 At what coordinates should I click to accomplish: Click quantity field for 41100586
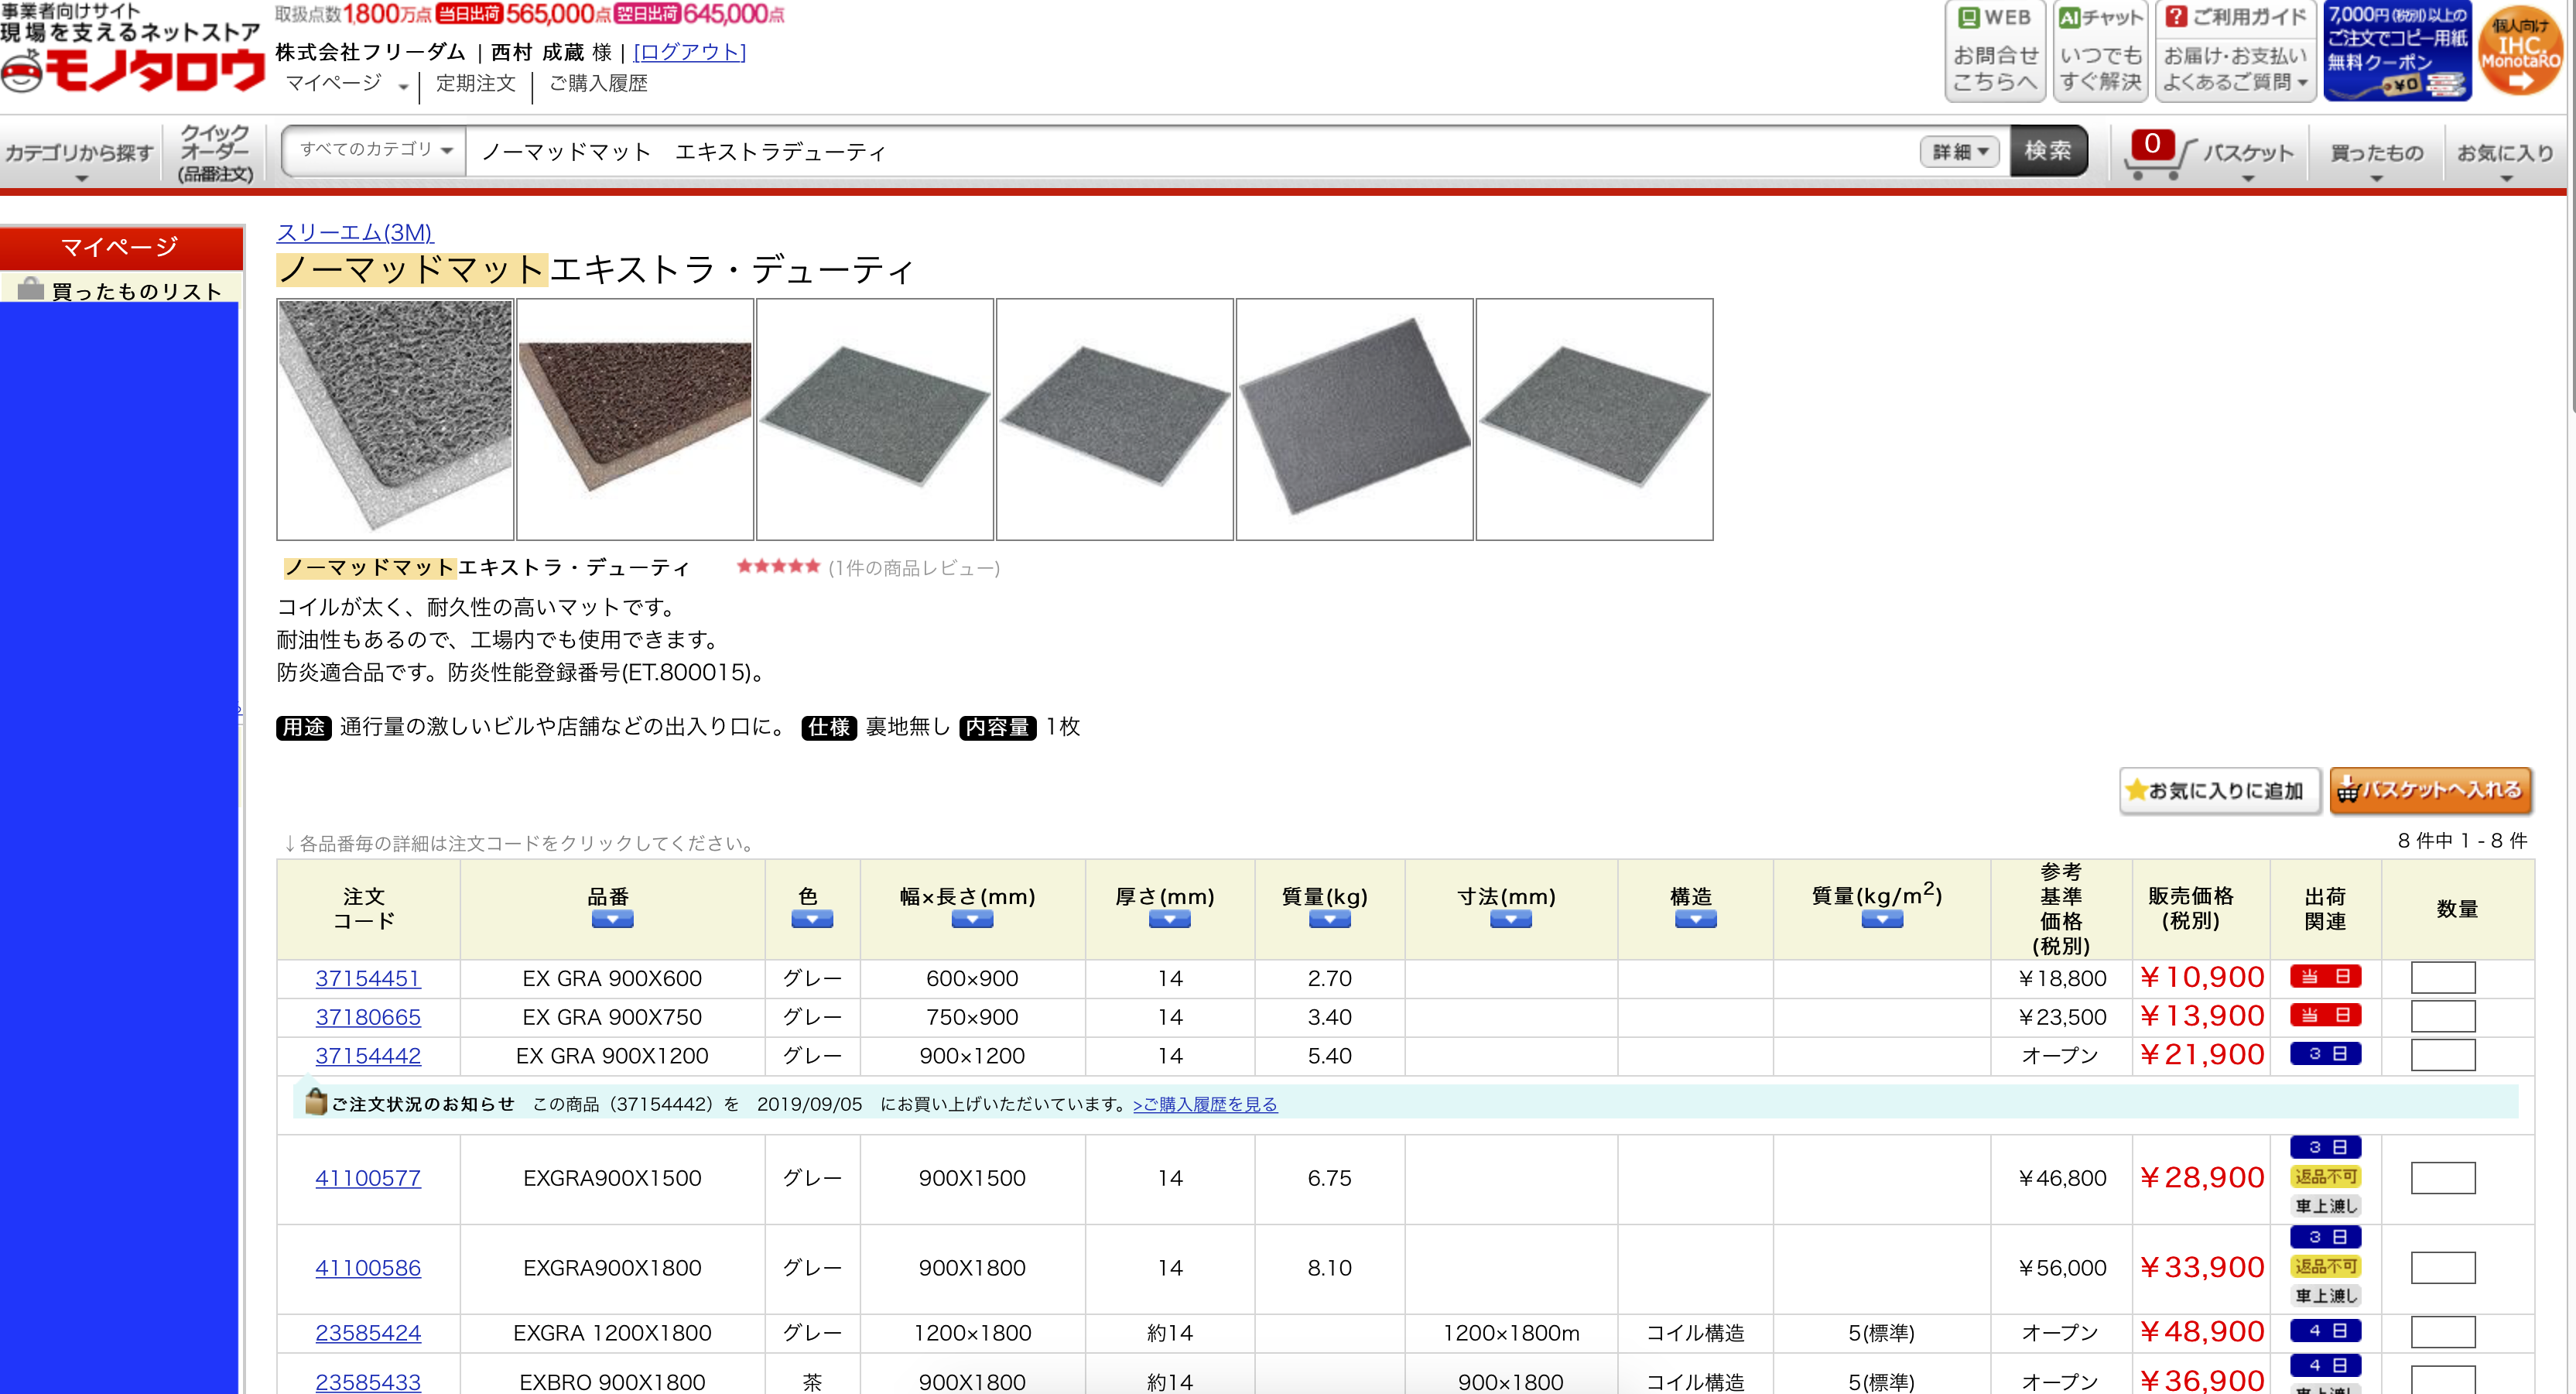click(x=2443, y=1267)
